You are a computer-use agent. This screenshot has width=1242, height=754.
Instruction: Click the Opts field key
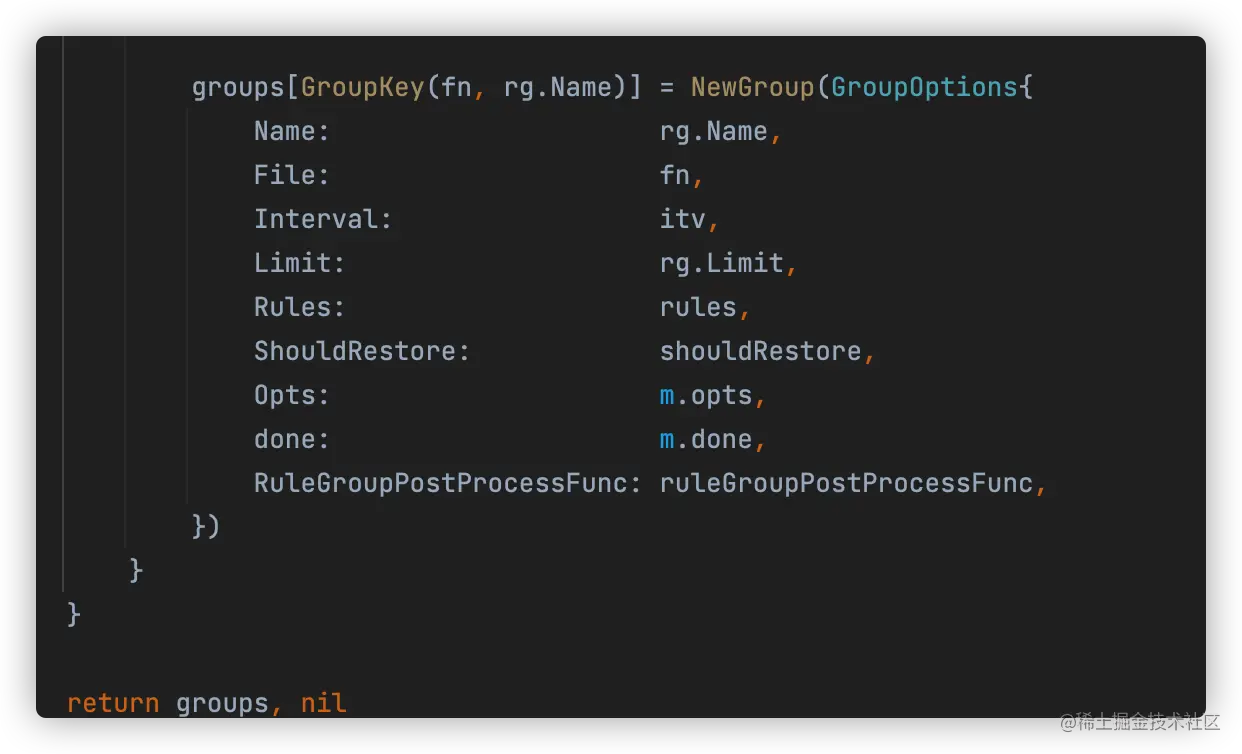pos(290,395)
